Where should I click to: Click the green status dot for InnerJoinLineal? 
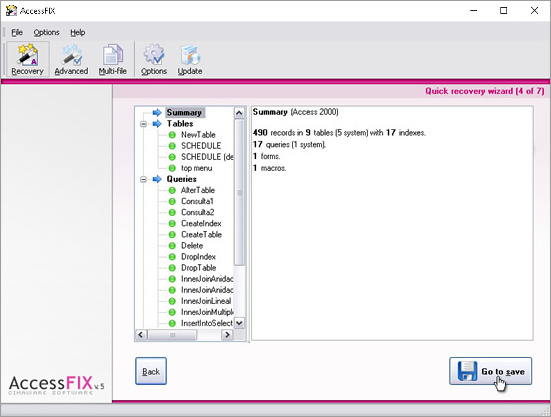pos(172,301)
